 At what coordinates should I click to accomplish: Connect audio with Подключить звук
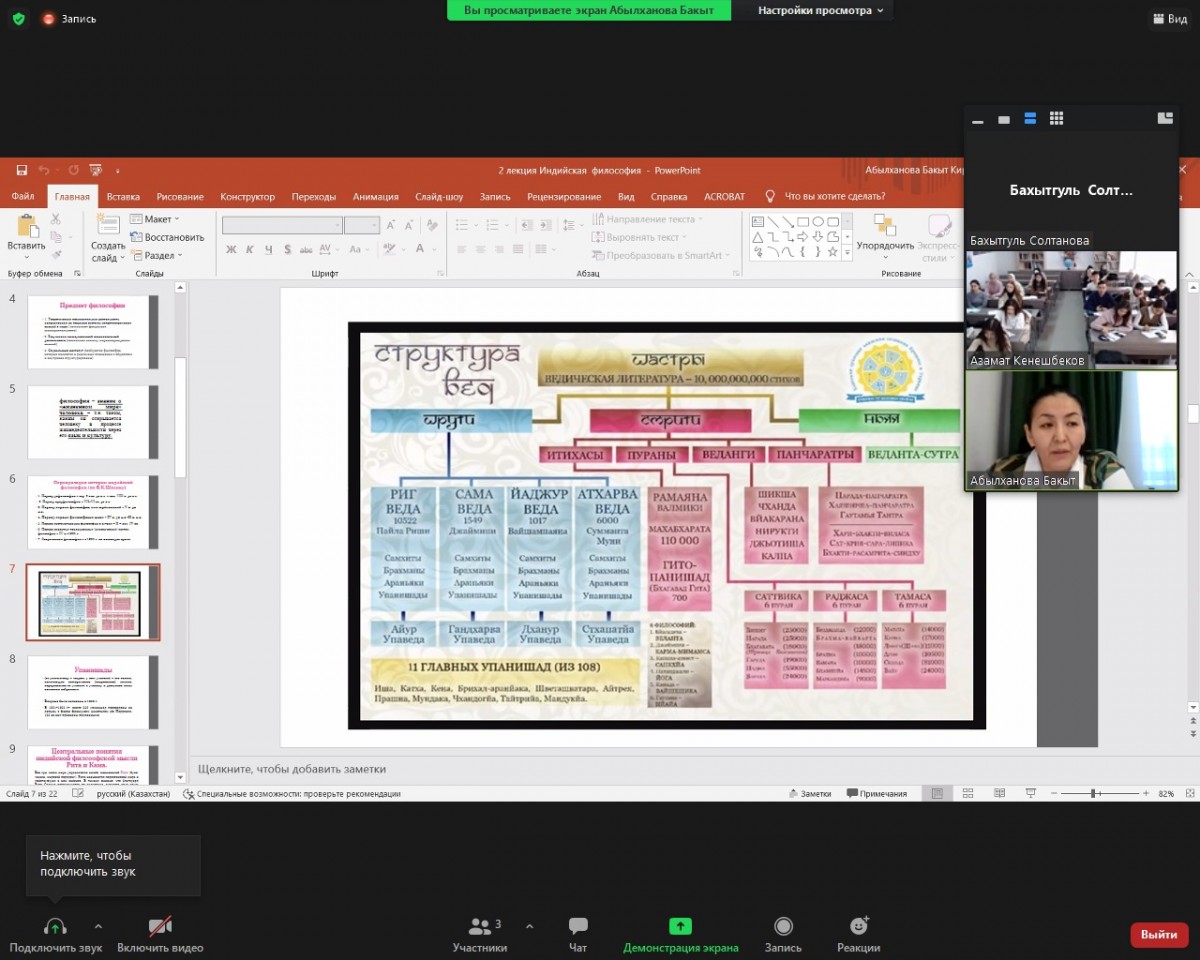[x=55, y=934]
